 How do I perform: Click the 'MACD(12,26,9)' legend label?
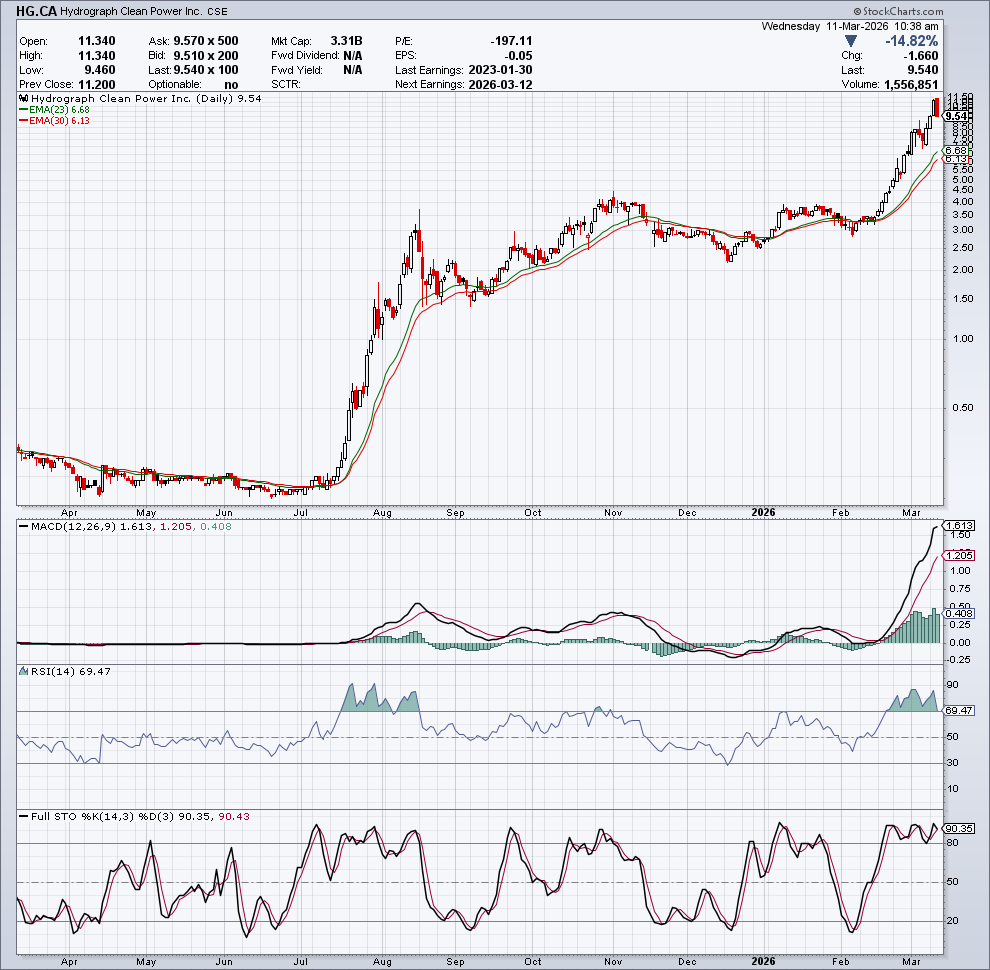pyautogui.click(x=74, y=527)
